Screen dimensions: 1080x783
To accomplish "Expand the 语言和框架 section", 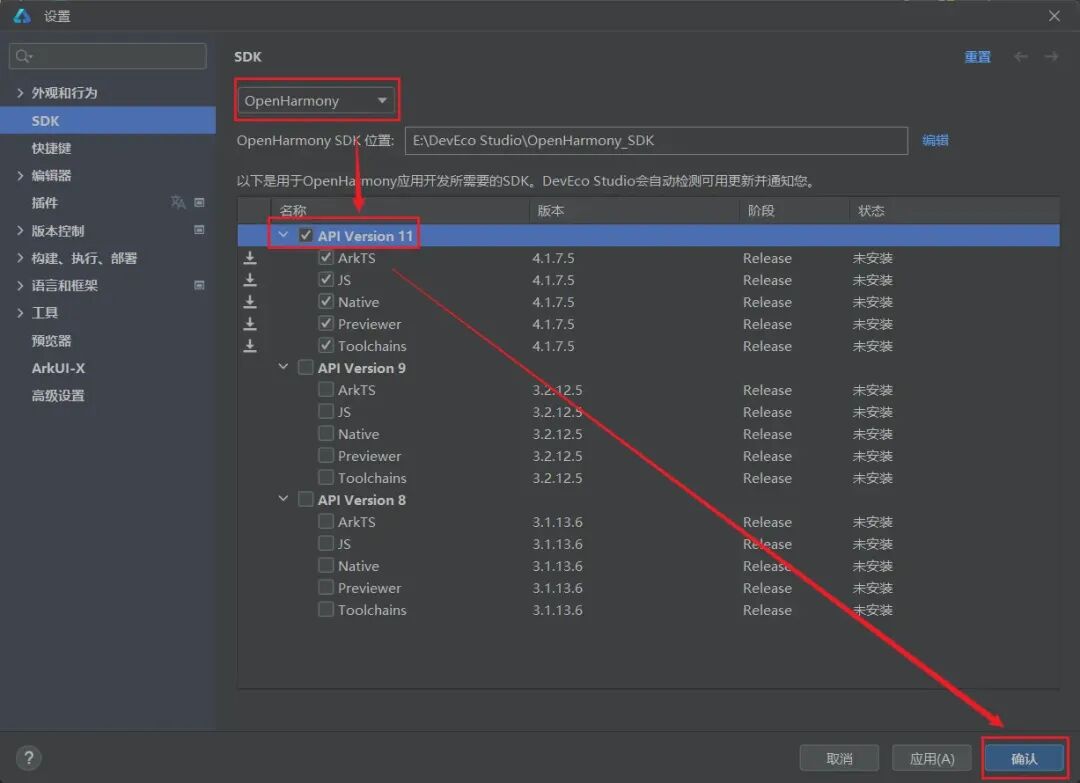I will point(20,285).
